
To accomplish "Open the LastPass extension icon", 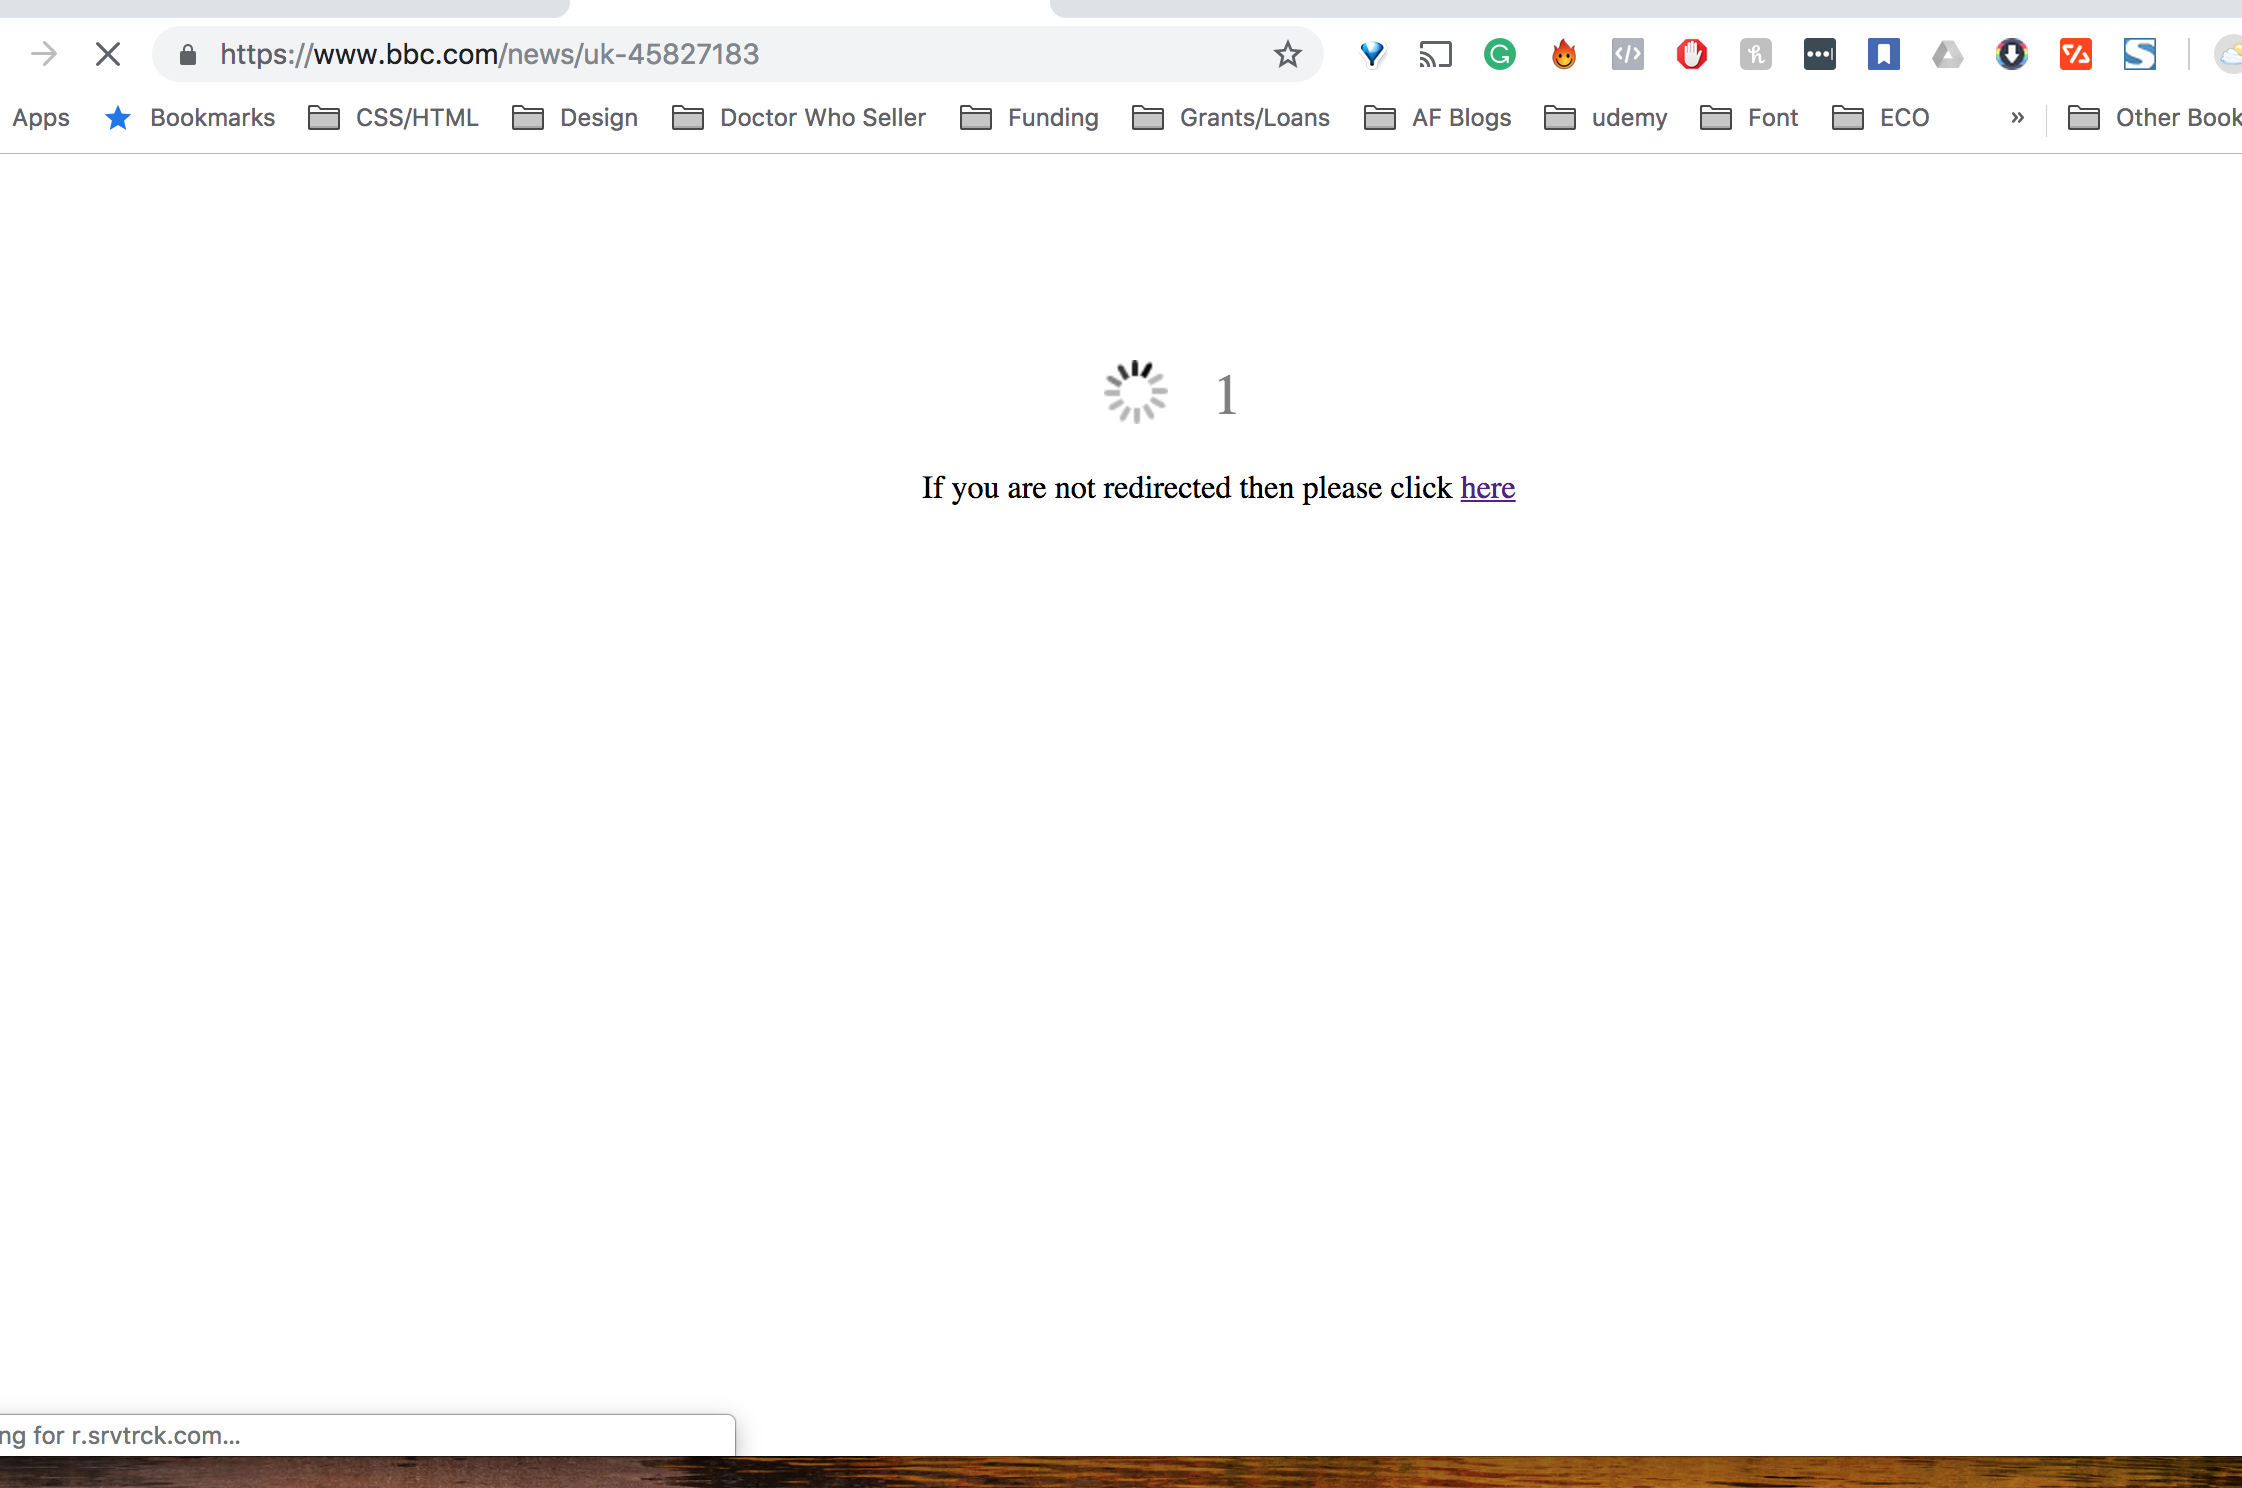I will (1819, 54).
